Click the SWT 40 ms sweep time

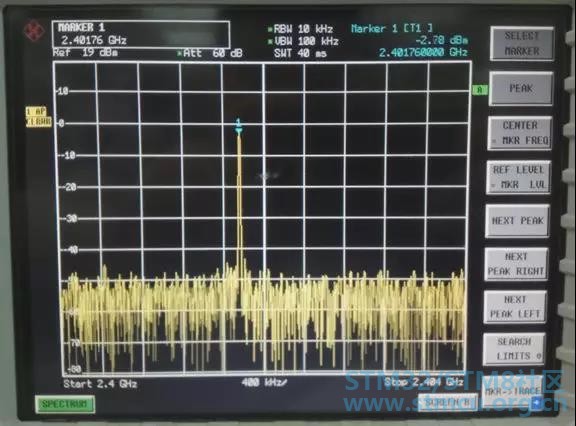(x=300, y=53)
